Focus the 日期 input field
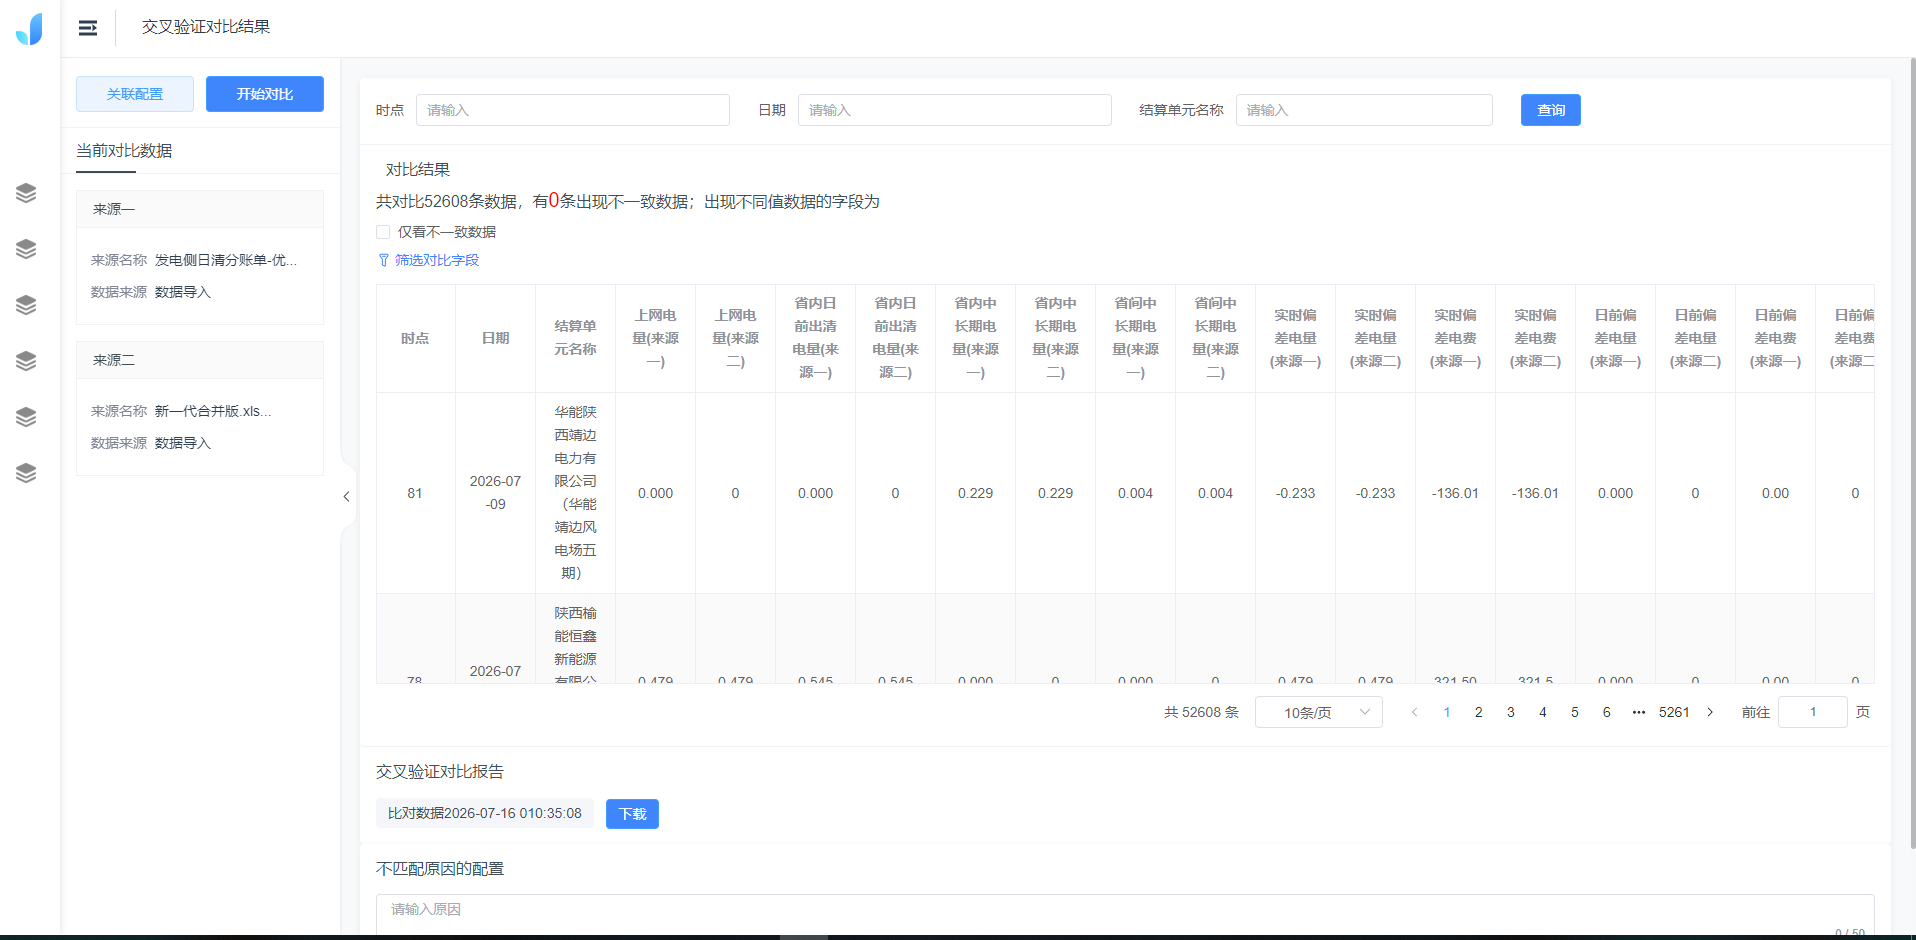The image size is (1916, 940). click(954, 110)
